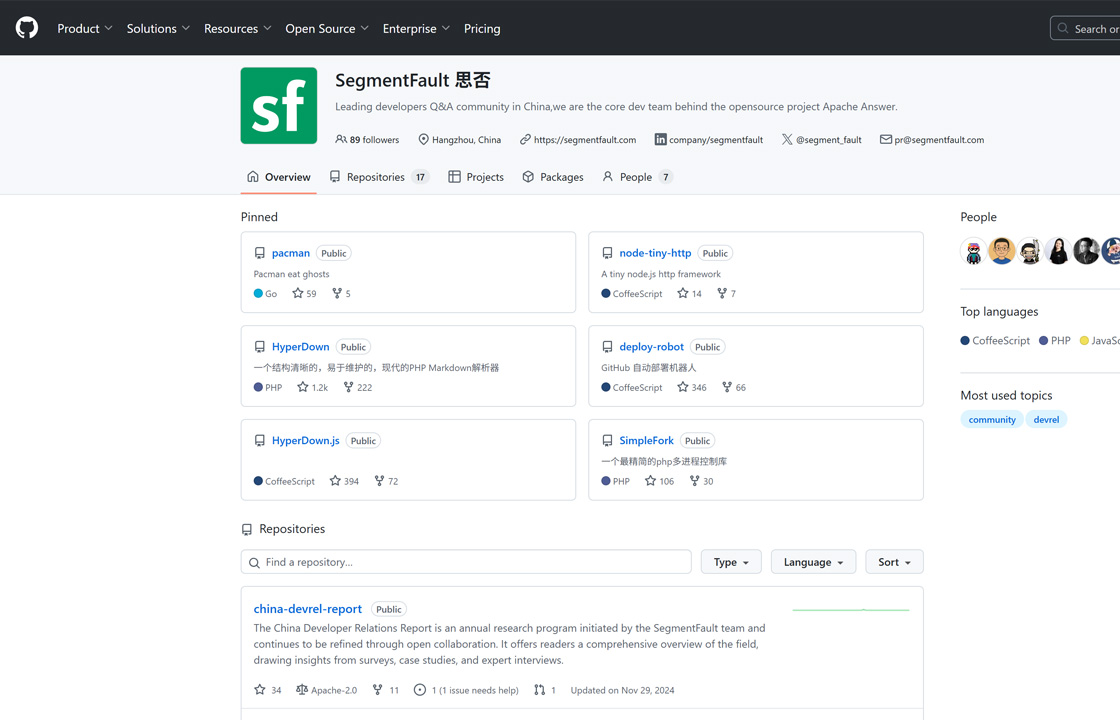
Task: Open the pacman repository link
Action: [291, 253]
